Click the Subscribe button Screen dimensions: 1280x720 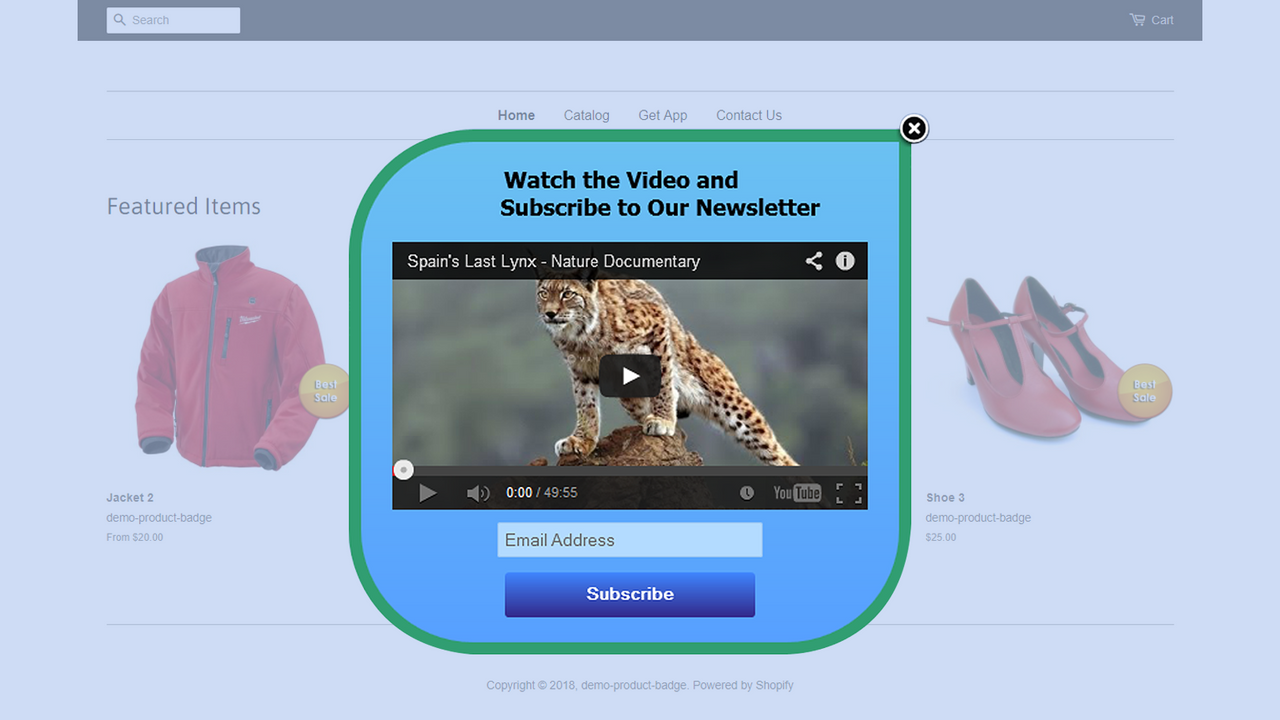(x=630, y=594)
